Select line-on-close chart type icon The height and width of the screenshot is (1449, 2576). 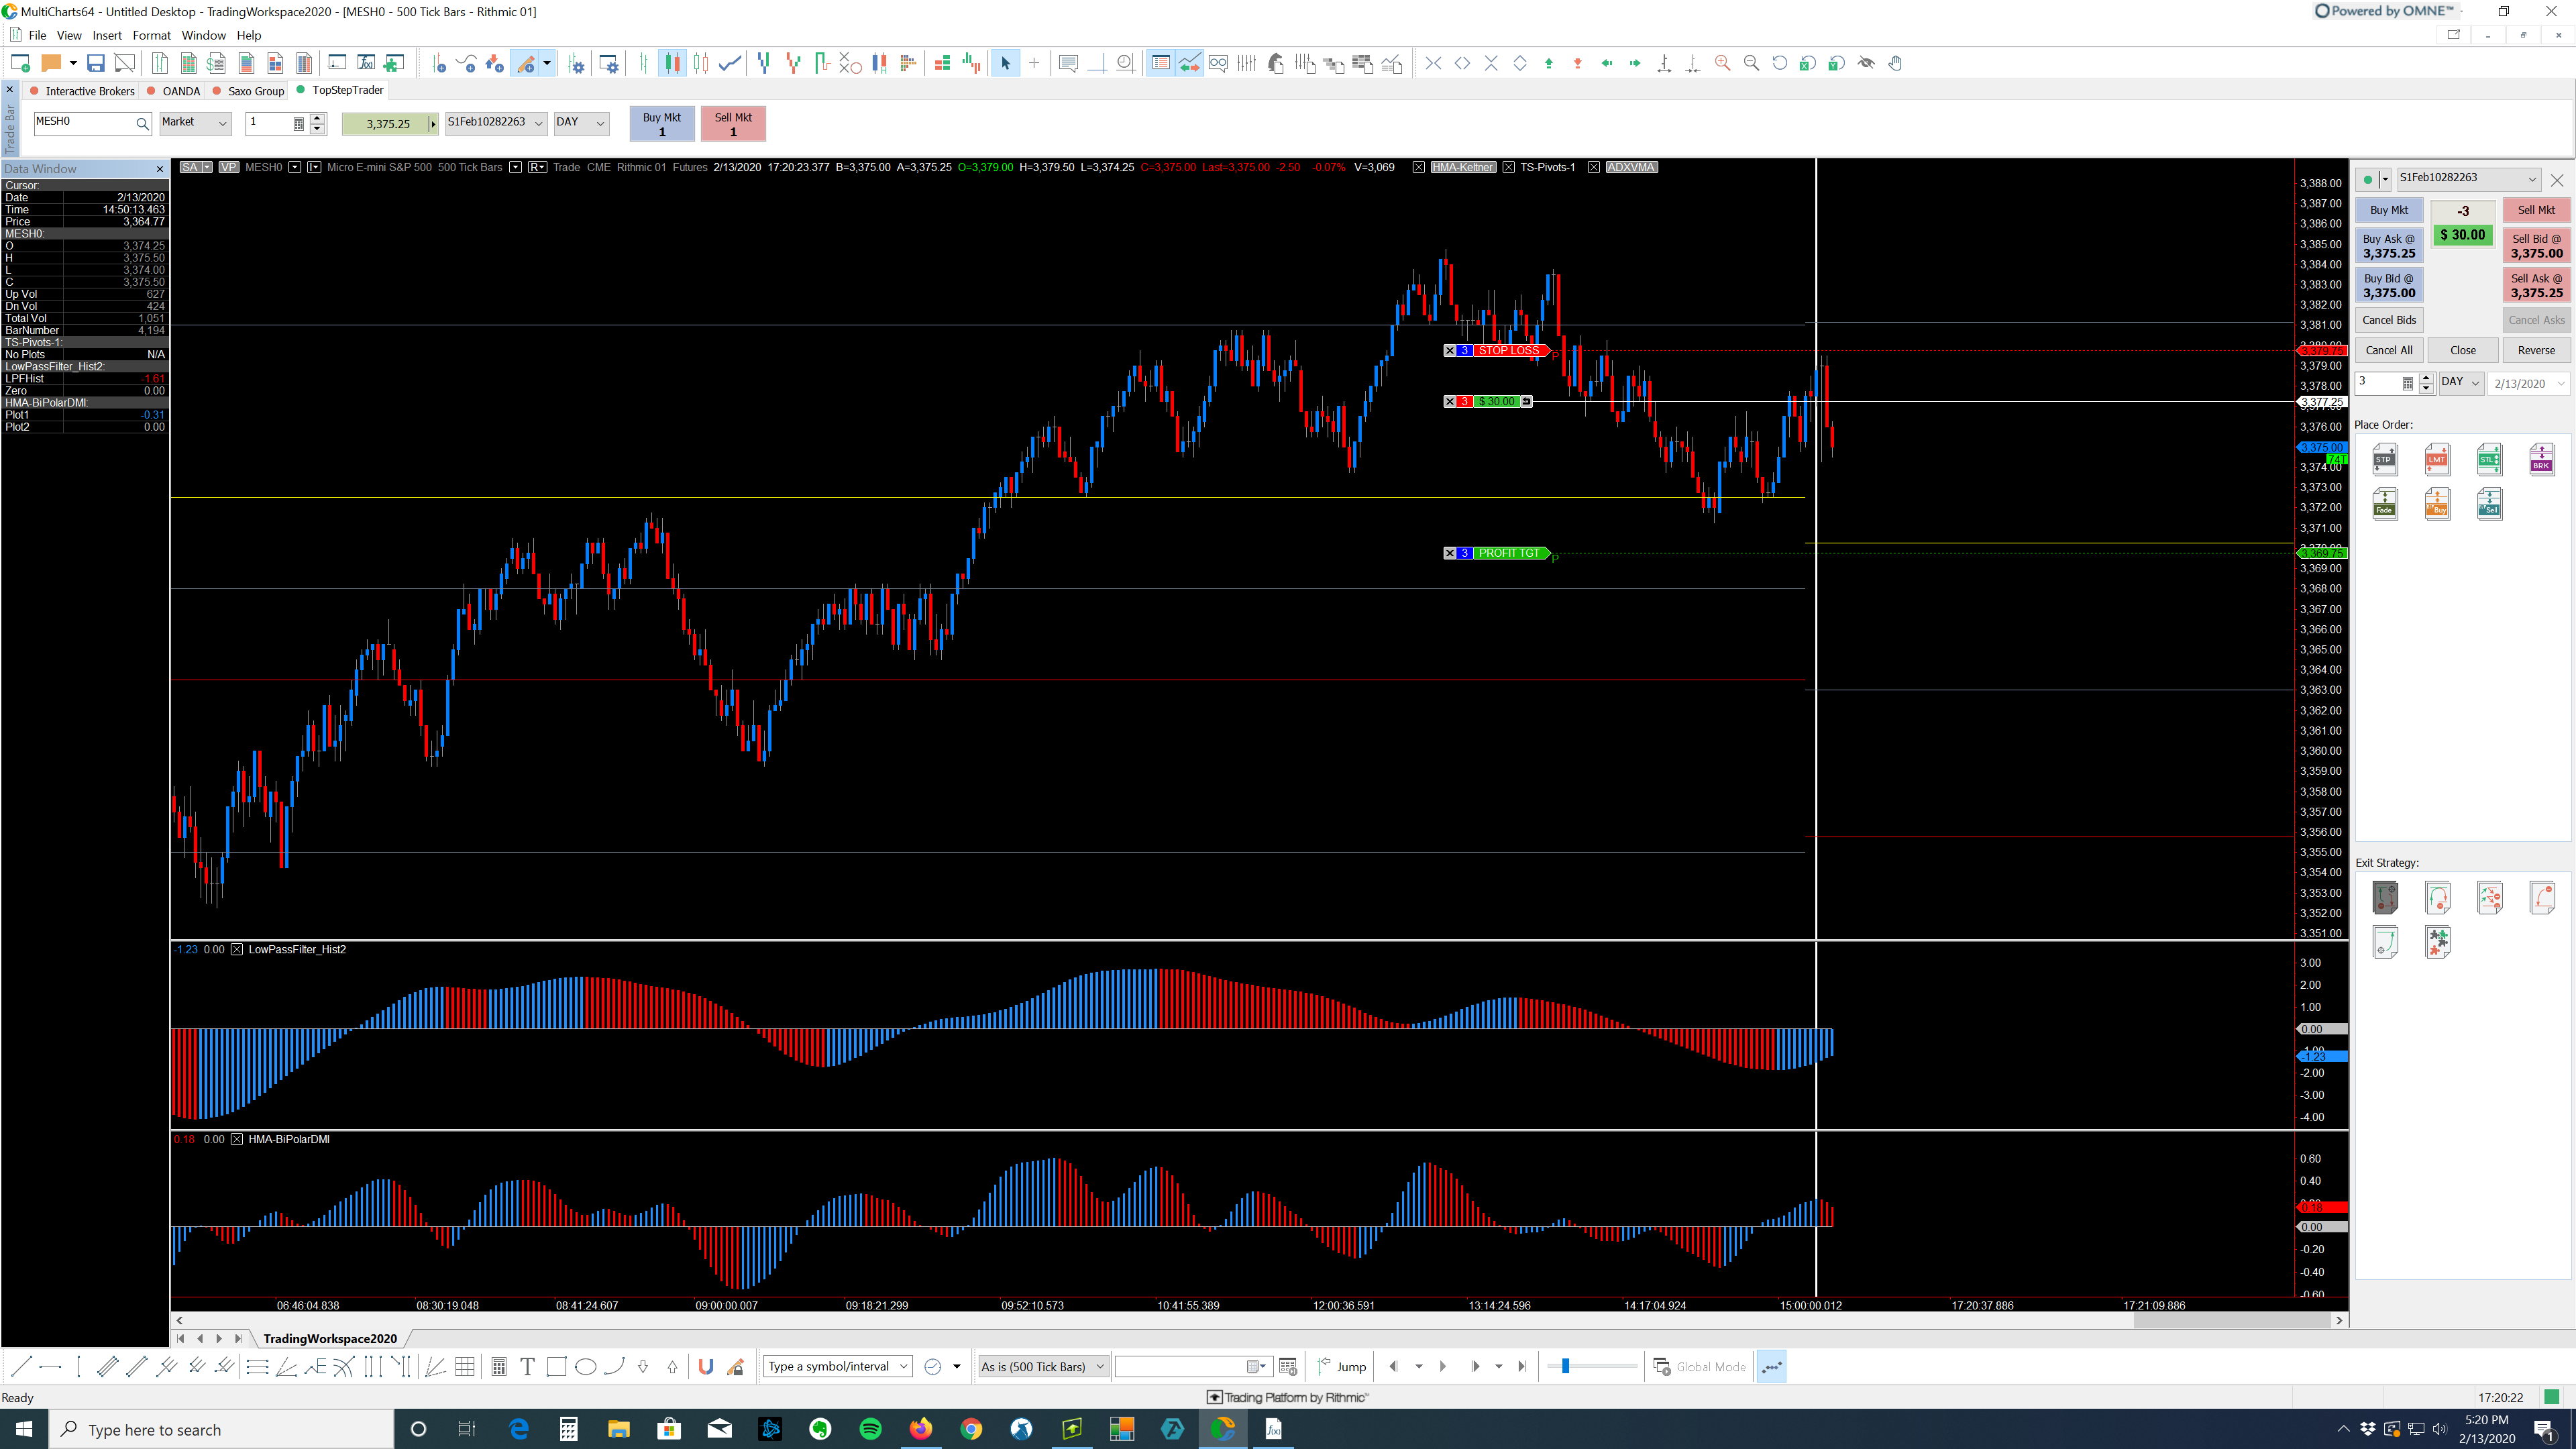(x=731, y=63)
